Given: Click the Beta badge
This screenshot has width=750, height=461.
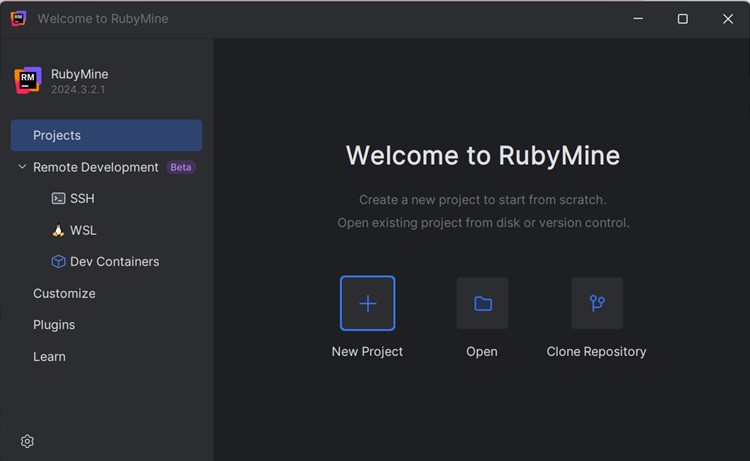Looking at the screenshot, I should (x=181, y=167).
